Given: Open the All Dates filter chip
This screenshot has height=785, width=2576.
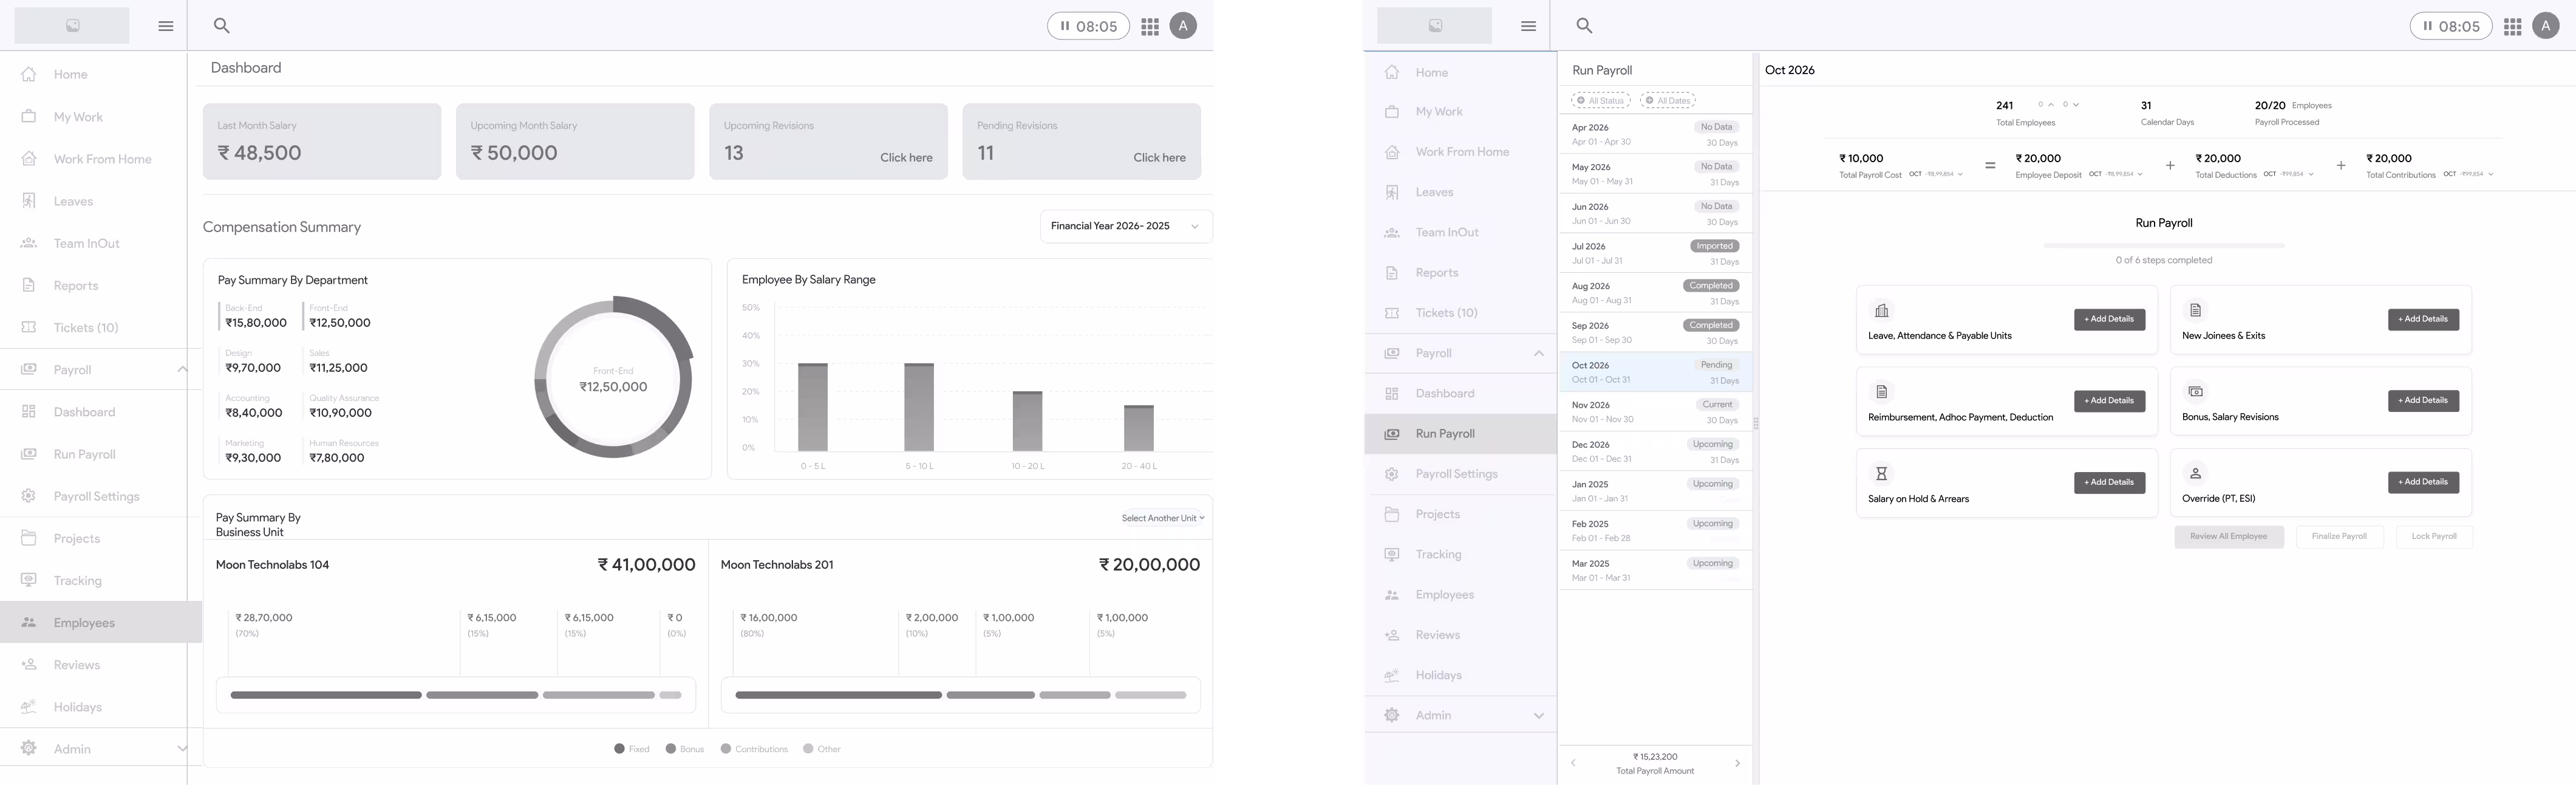Looking at the screenshot, I should [1668, 100].
